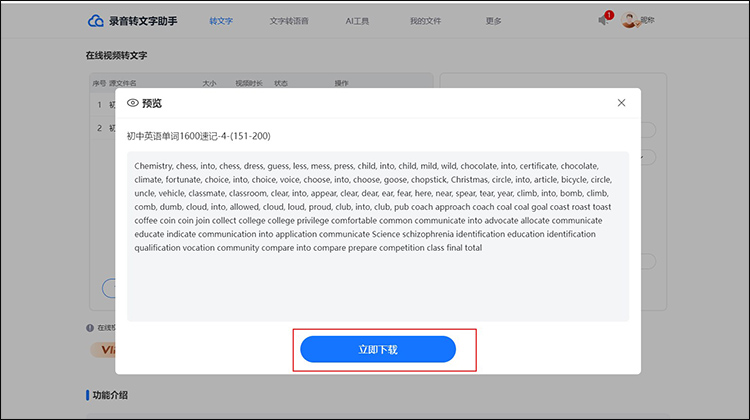
Task: Click the info icon below the file list
Action: click(x=90, y=328)
